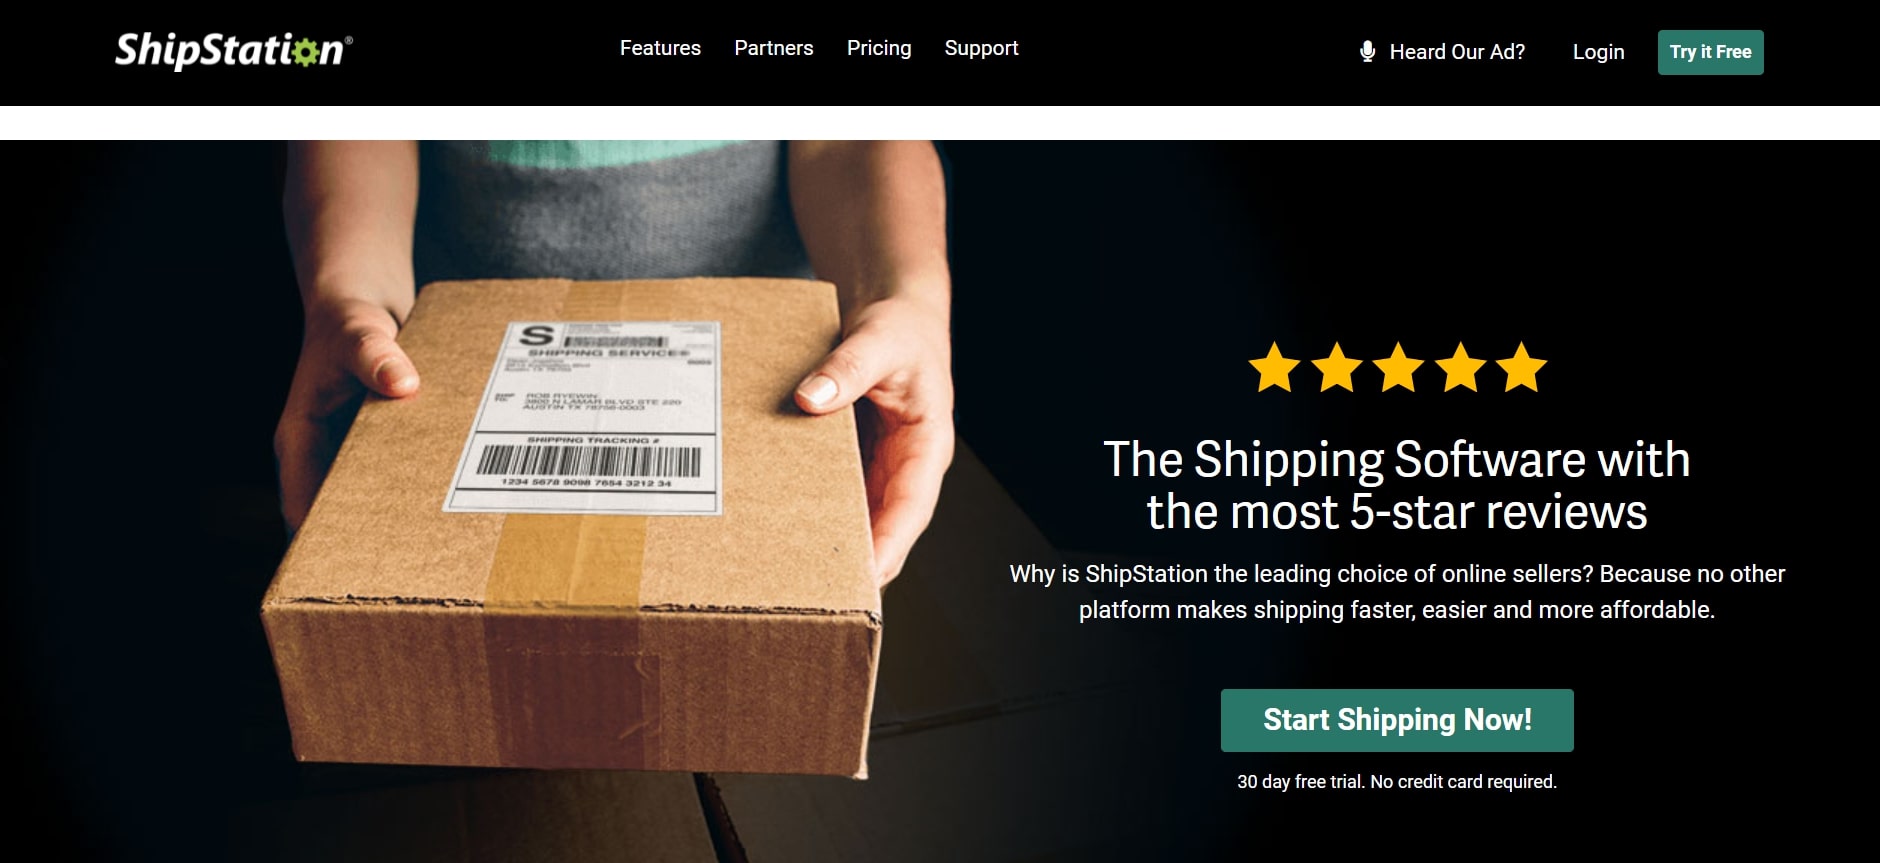The width and height of the screenshot is (1880, 863).
Task: Click the first yellow rating star
Action: point(1274,367)
